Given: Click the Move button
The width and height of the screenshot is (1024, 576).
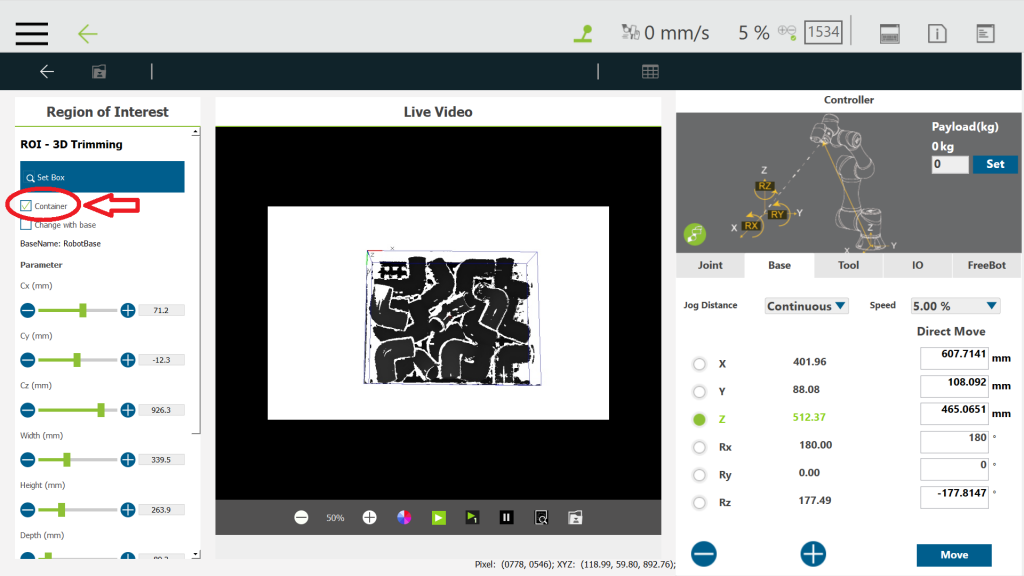Looking at the screenshot, I should [x=953, y=555].
